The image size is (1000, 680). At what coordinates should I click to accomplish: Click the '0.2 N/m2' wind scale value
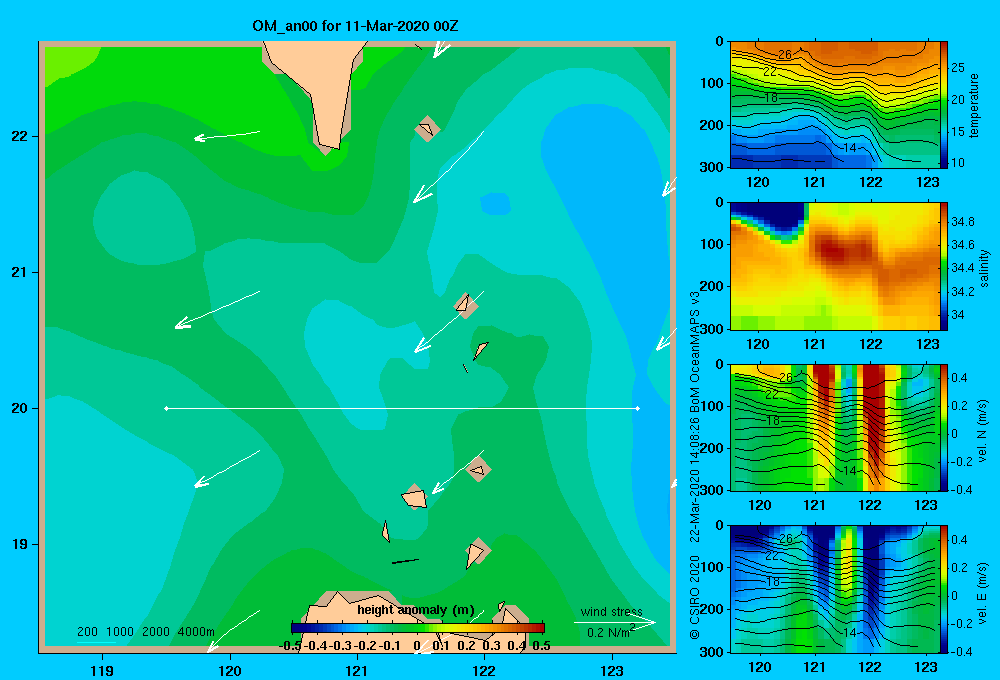click(x=610, y=633)
